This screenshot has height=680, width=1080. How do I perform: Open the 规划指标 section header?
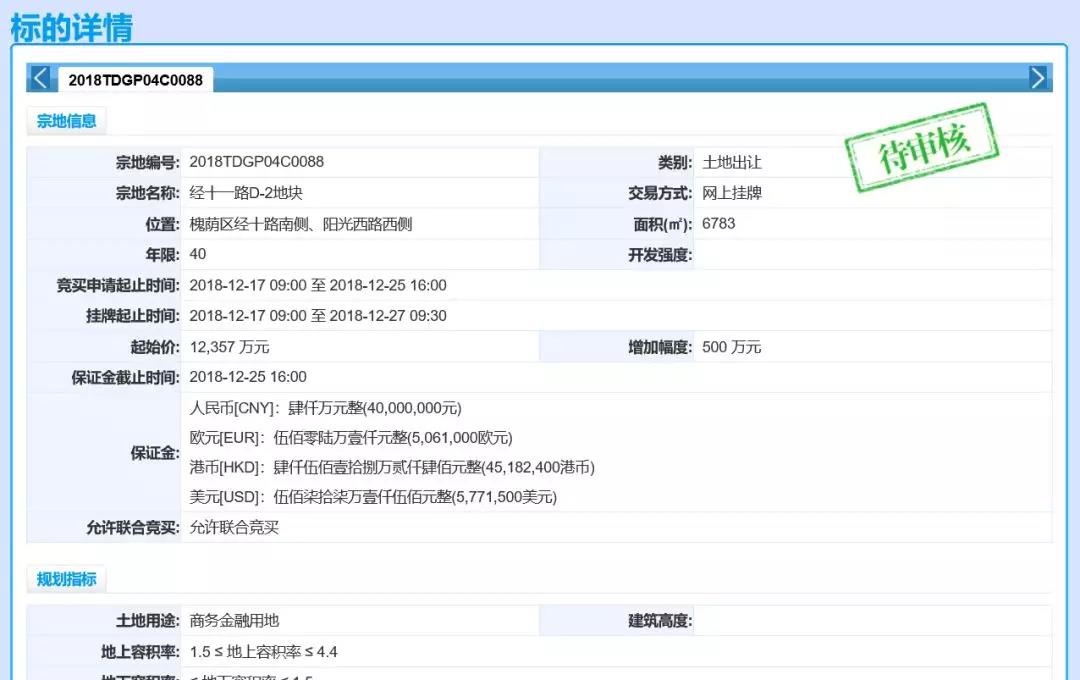click(x=66, y=579)
